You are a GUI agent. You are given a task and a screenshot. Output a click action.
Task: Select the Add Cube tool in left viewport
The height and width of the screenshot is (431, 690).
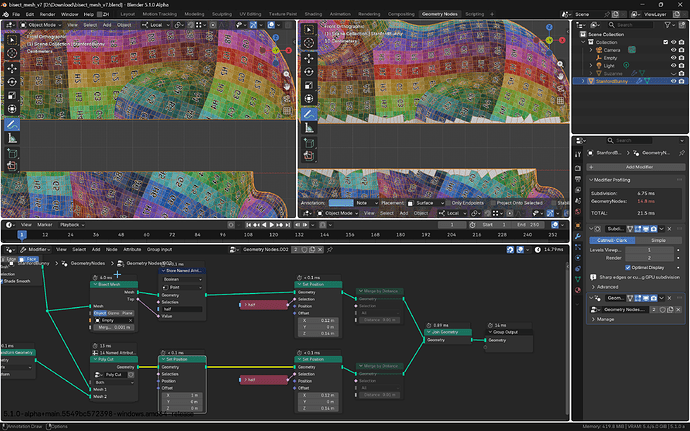(12, 154)
